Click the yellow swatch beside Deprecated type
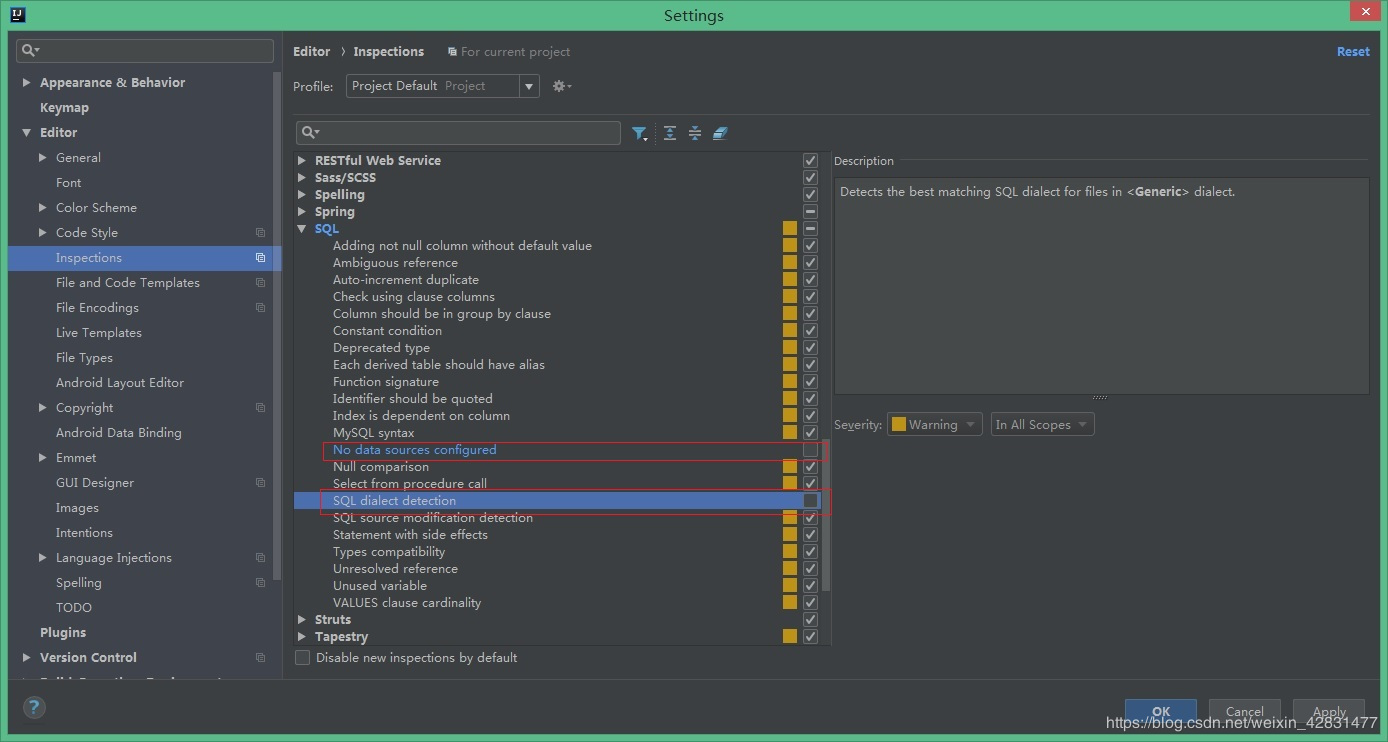This screenshot has height=742, width=1388. tap(790, 348)
